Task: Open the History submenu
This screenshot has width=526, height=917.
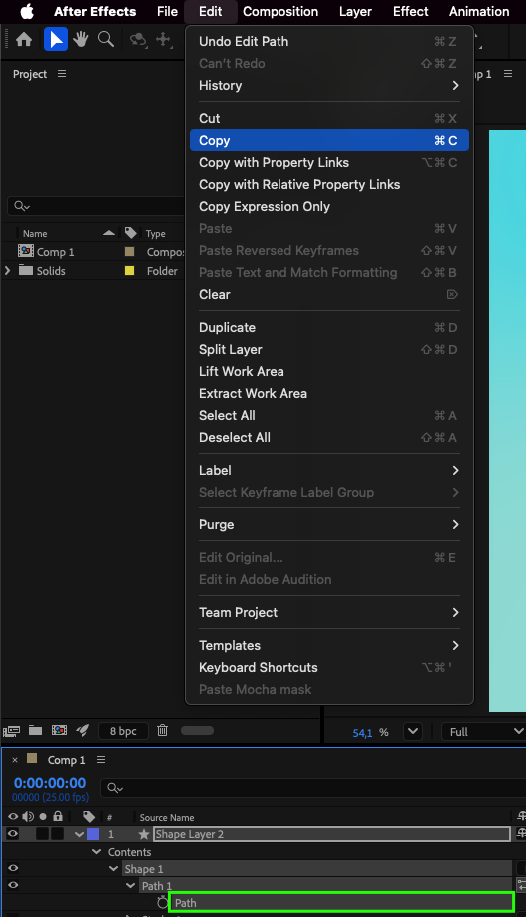Action: click(329, 85)
